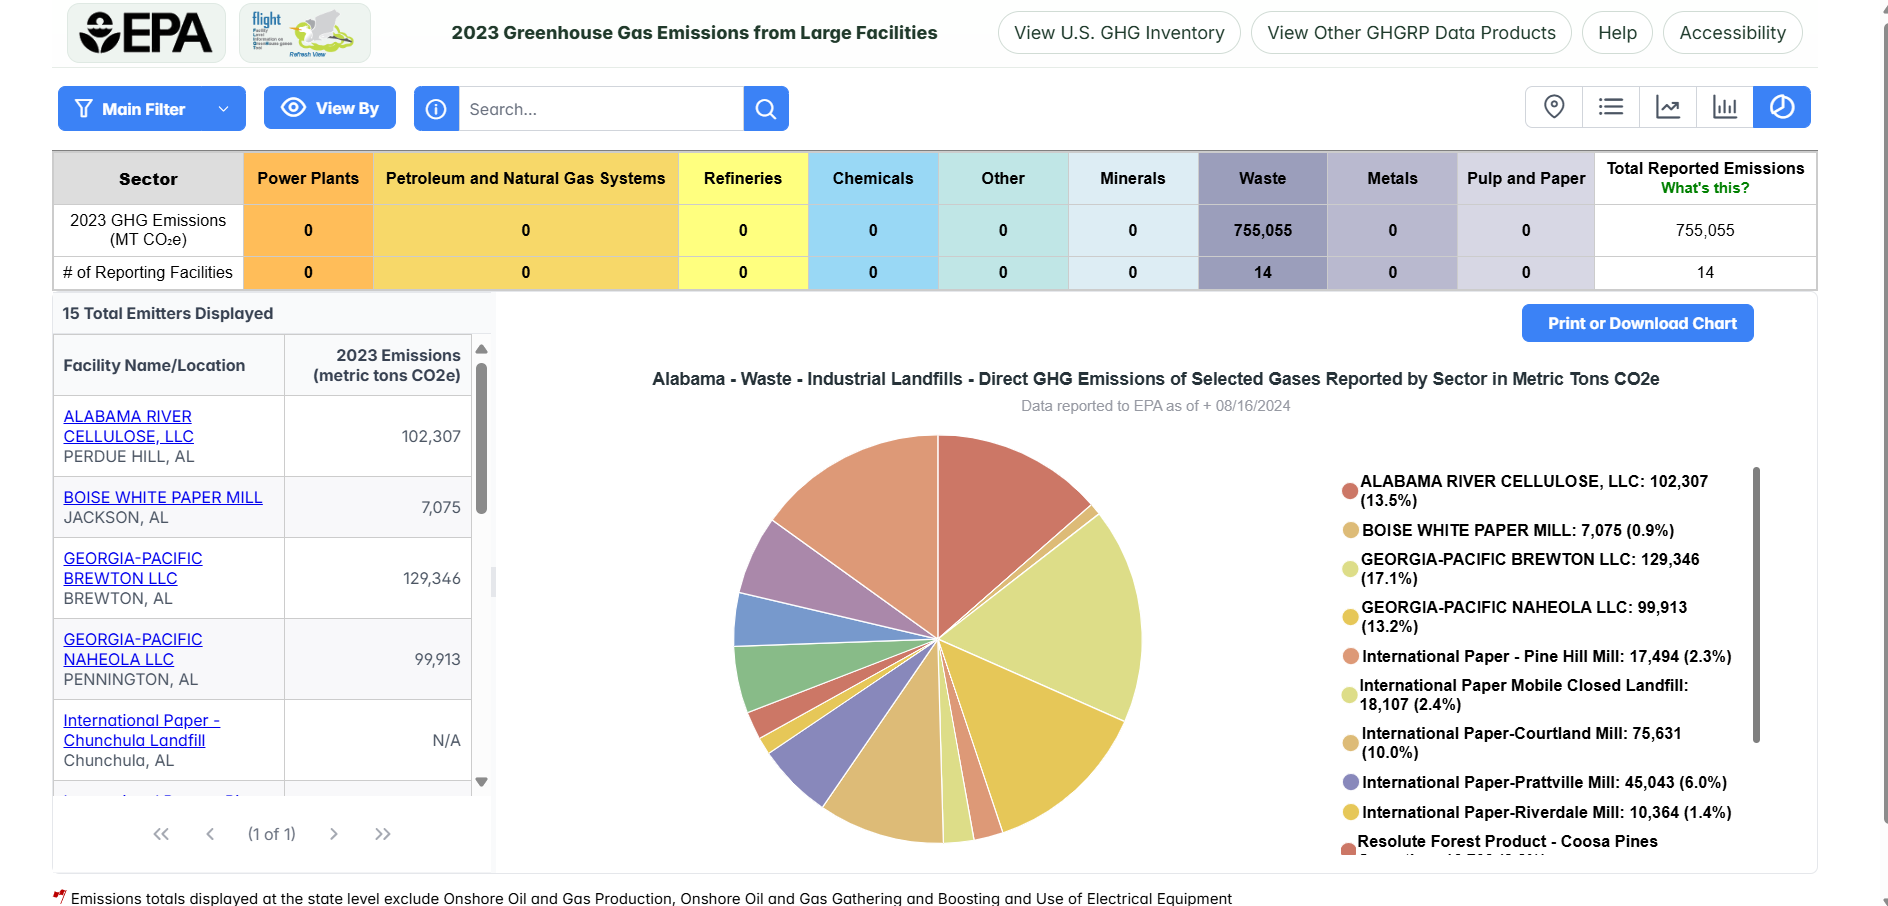
Task: Click the last-page pagination arrow
Action: coord(382,833)
